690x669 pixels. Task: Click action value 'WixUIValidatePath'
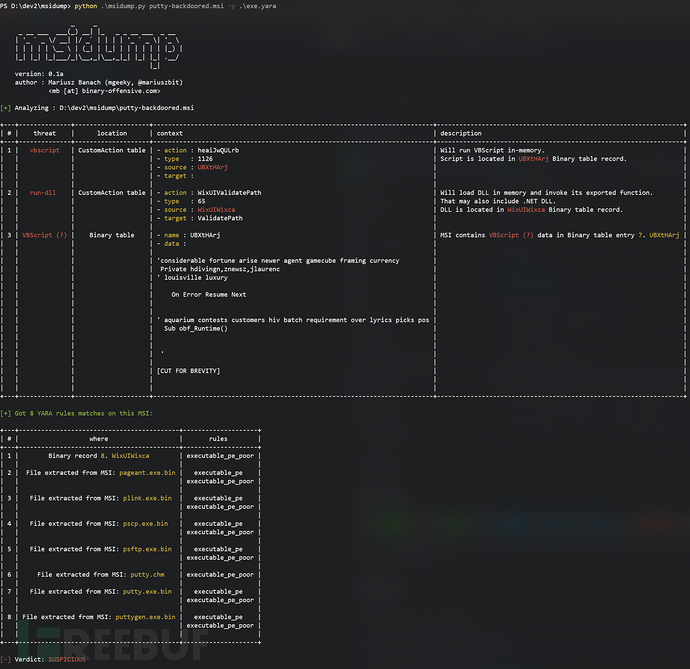pos(229,192)
